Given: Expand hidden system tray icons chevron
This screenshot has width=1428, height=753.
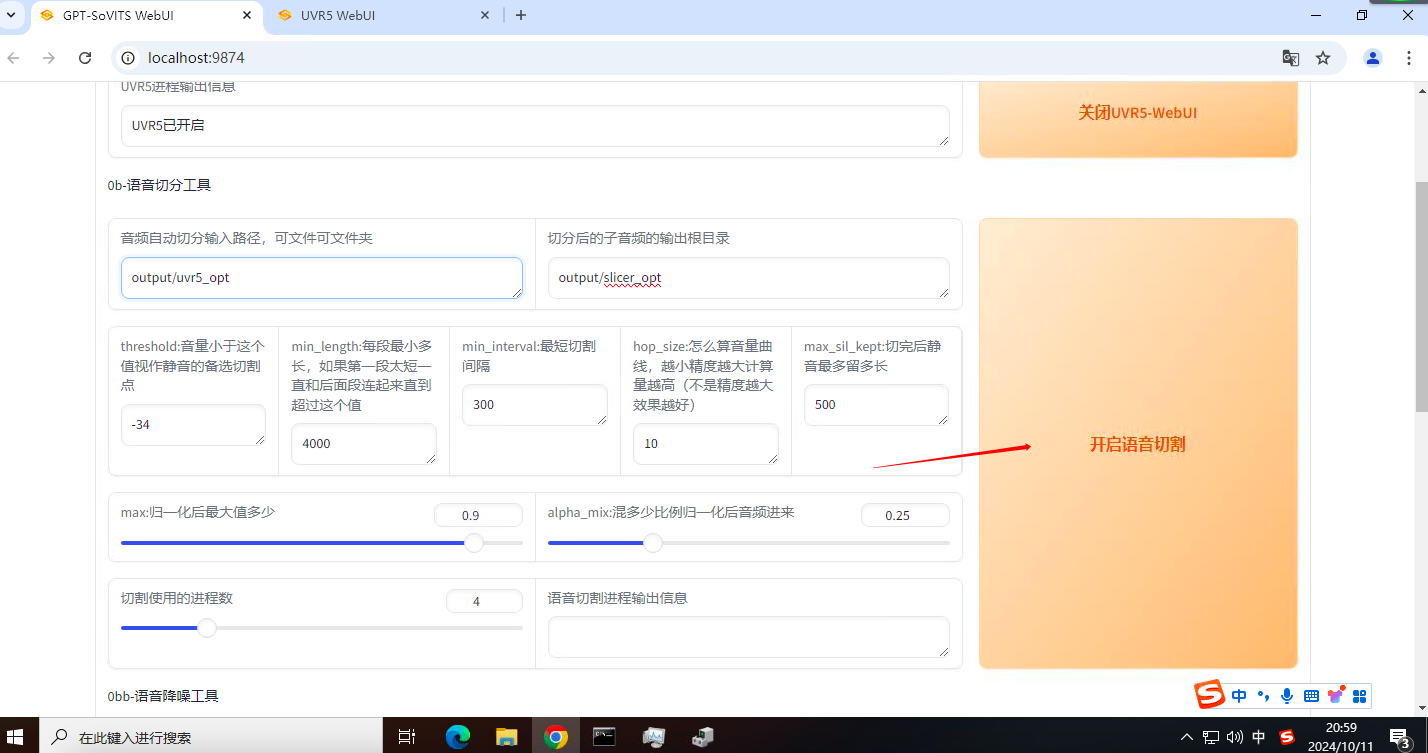Looking at the screenshot, I should pyautogui.click(x=1187, y=738).
